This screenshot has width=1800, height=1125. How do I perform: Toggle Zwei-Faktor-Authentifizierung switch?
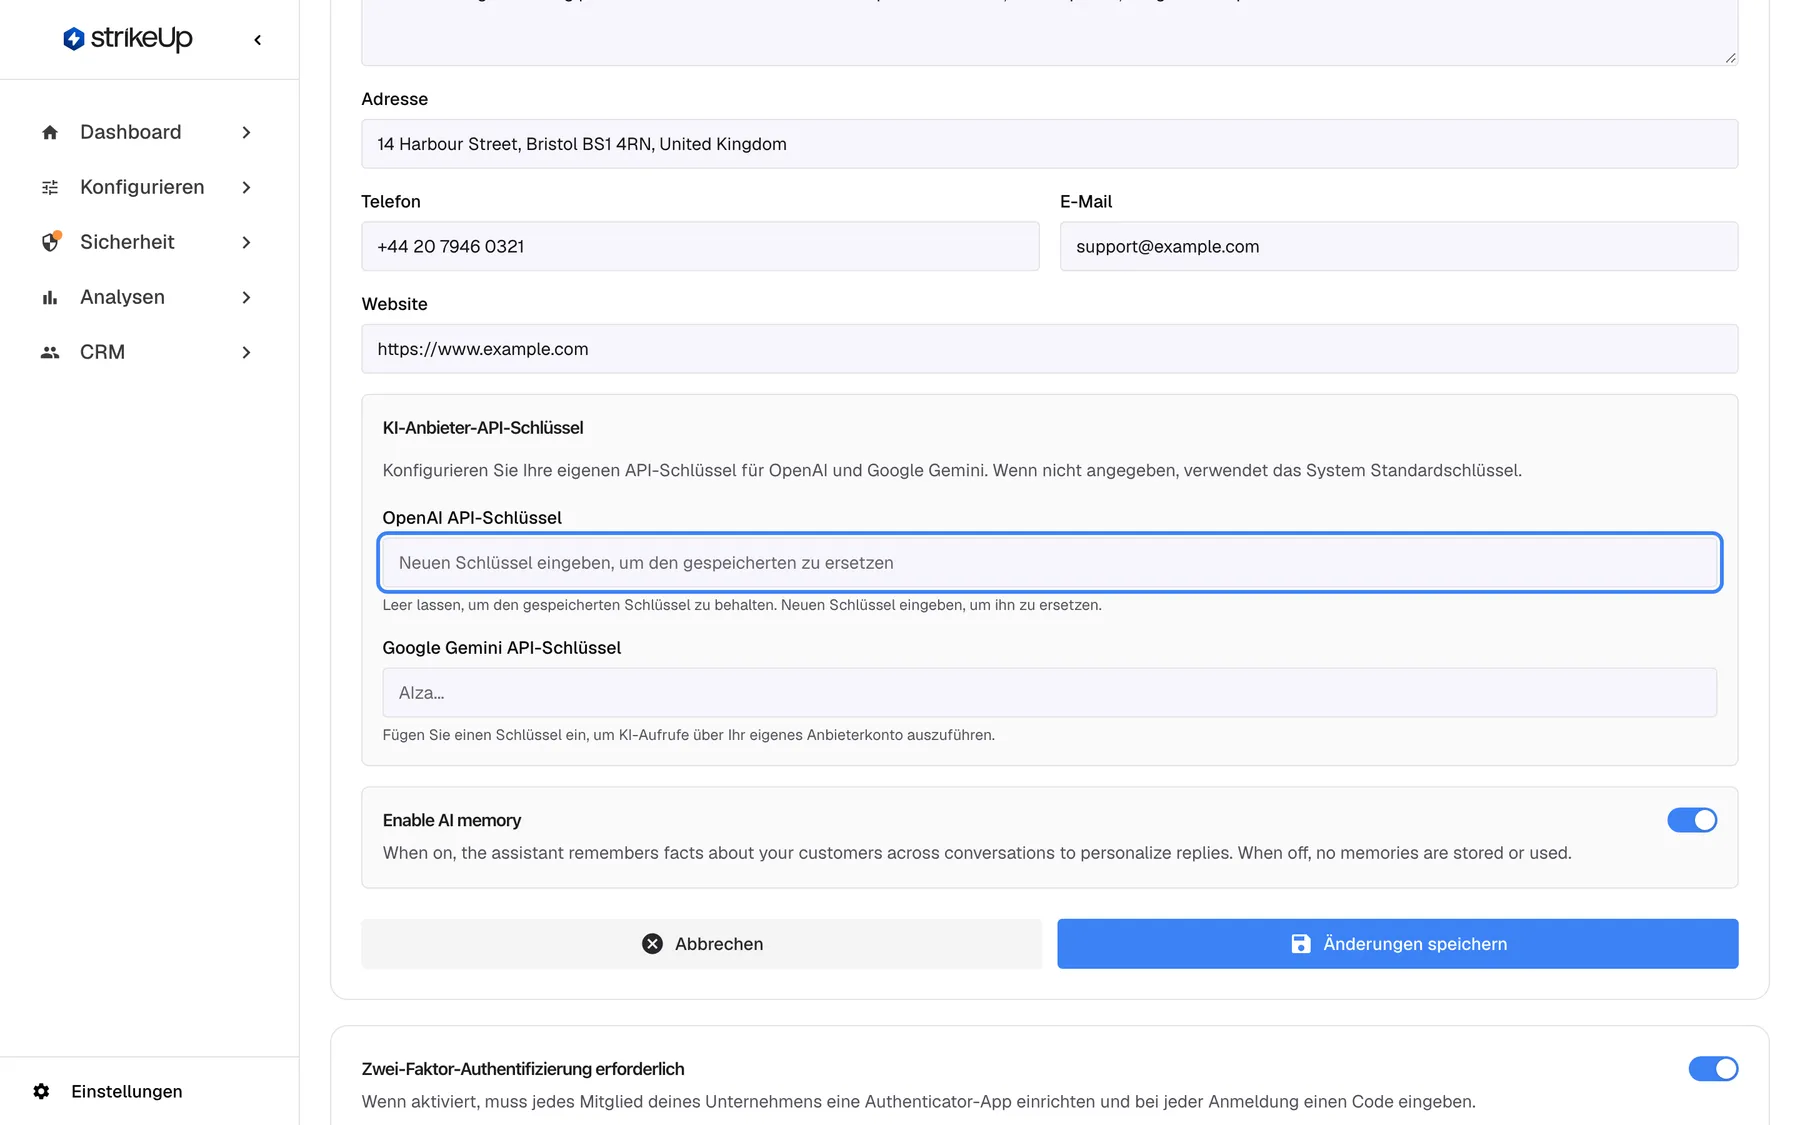coord(1713,1069)
